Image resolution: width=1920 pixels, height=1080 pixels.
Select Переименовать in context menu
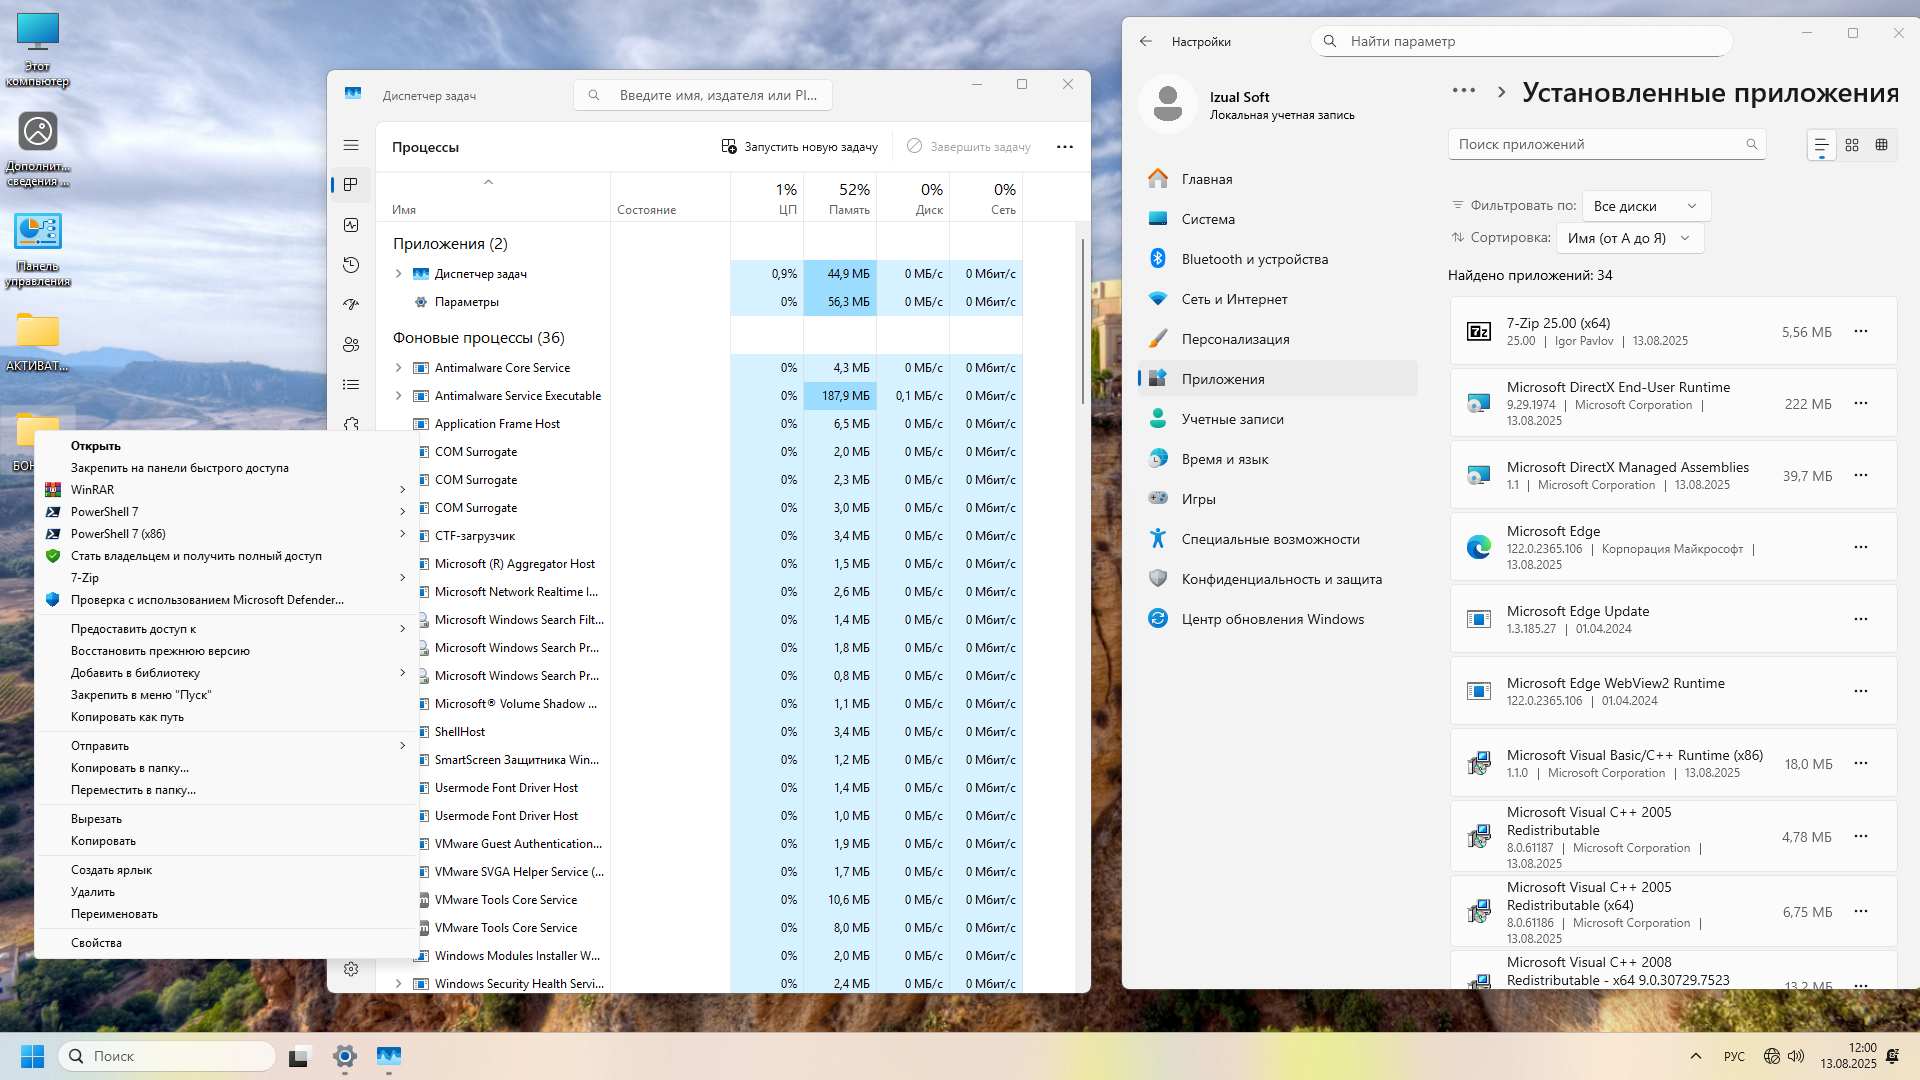pos(226,914)
